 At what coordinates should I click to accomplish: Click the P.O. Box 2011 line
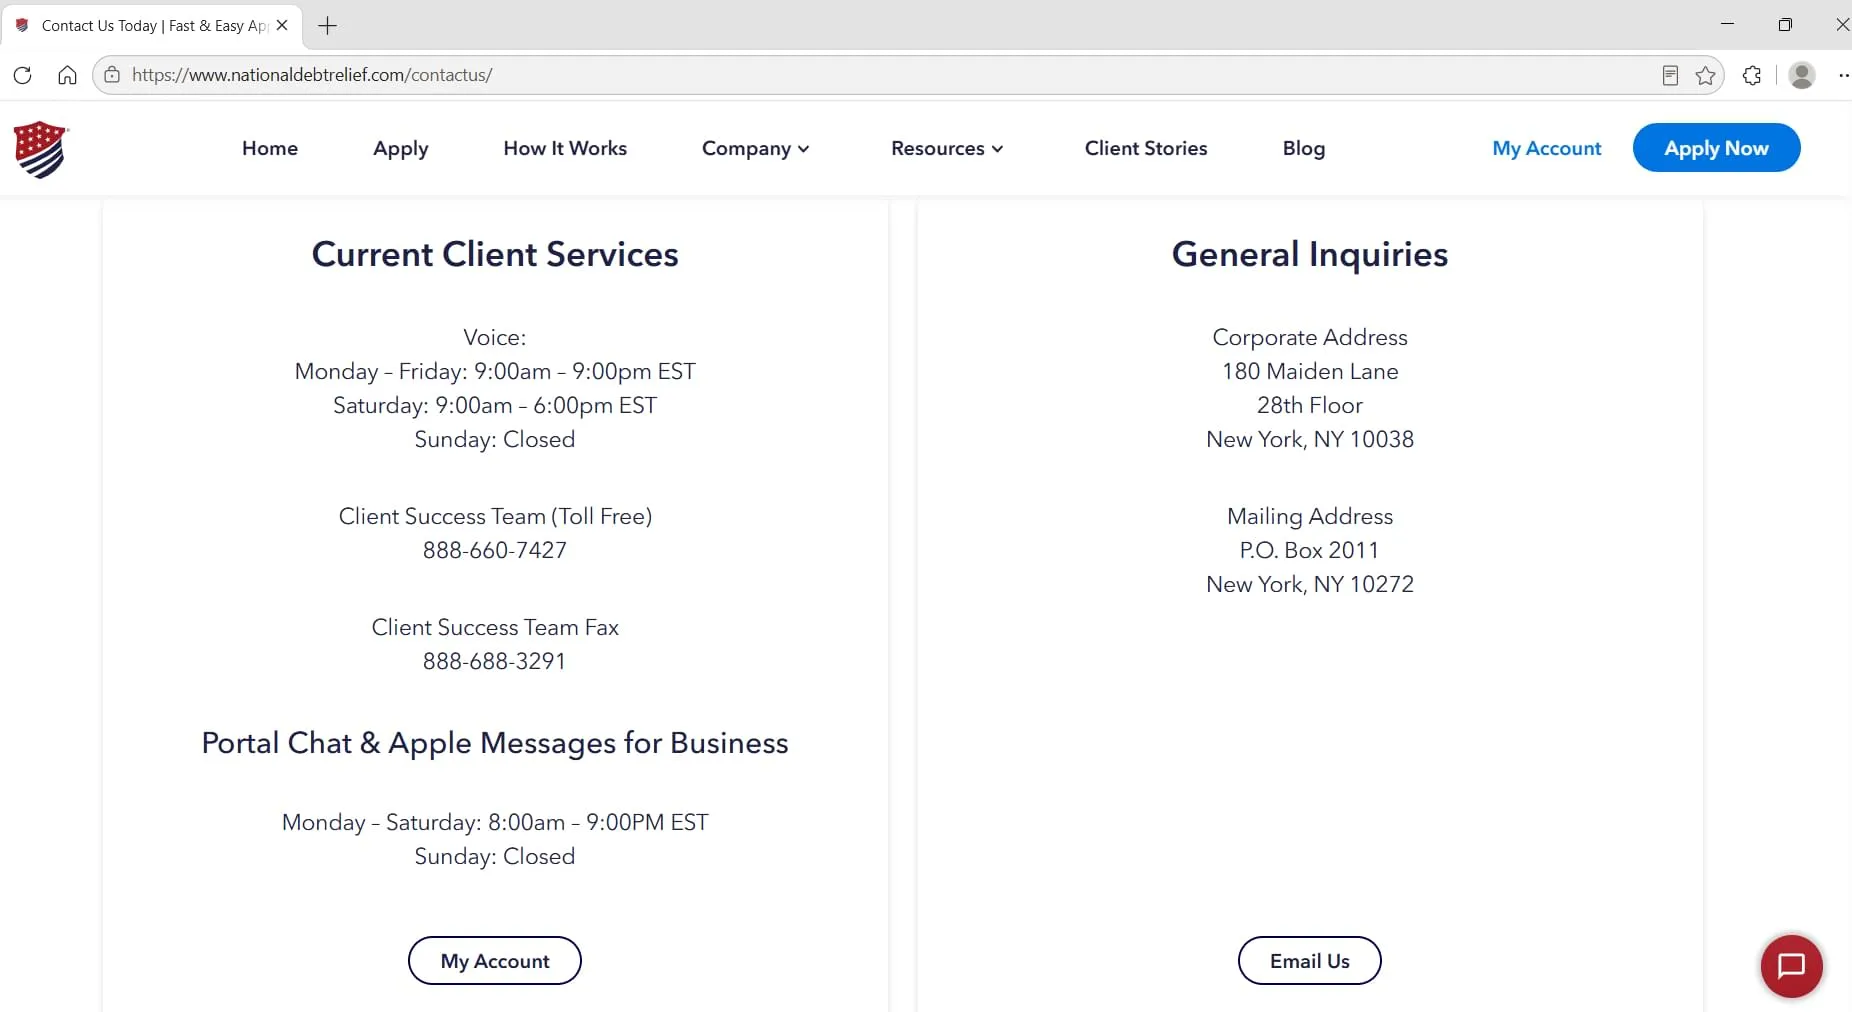pos(1310,550)
